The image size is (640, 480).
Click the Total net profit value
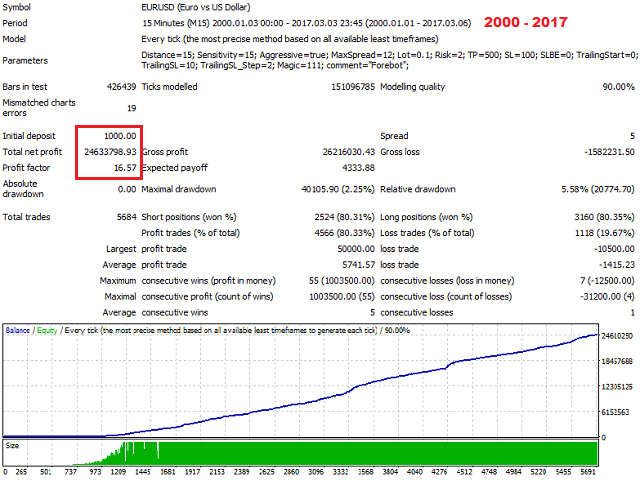pyautogui.click(x=106, y=152)
